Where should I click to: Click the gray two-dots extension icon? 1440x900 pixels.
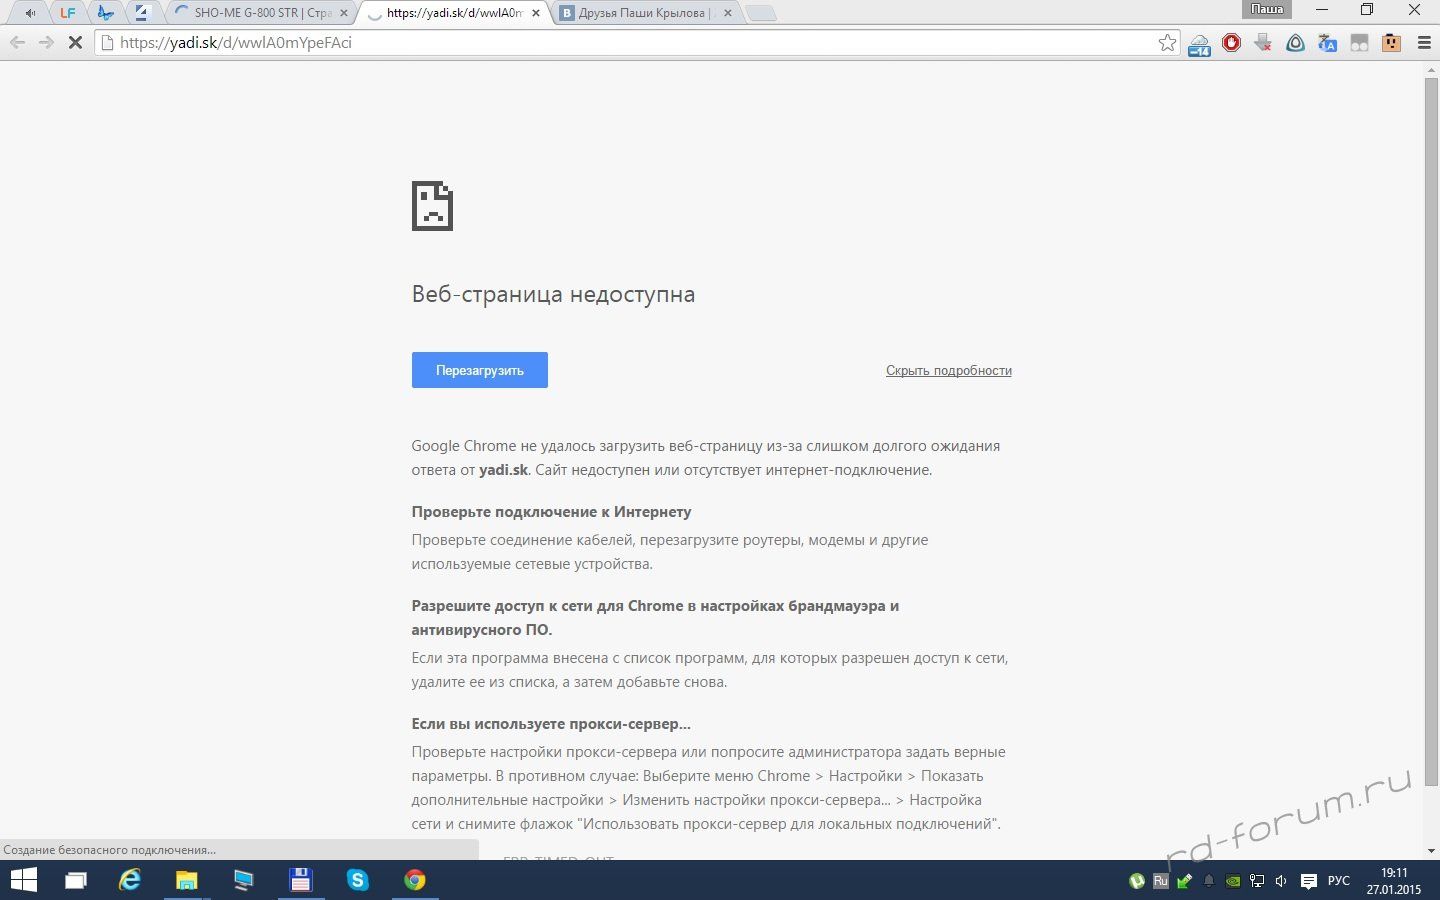[x=1359, y=43]
